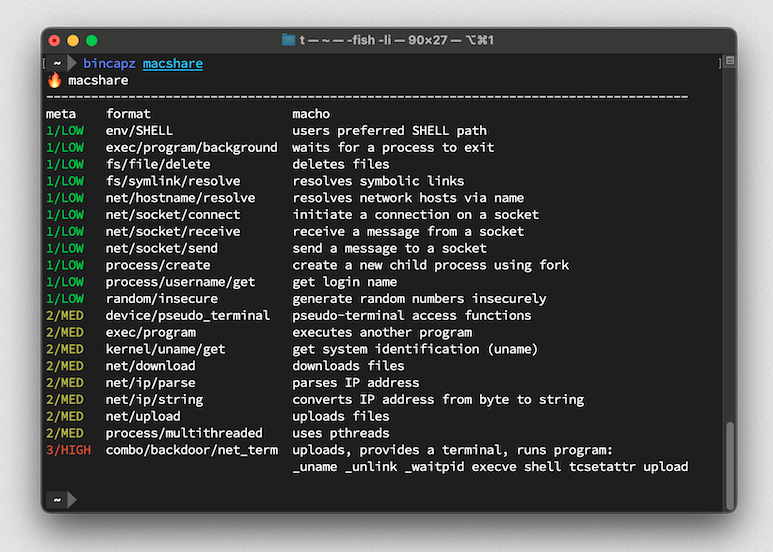
Task: Select the 'net/hostname/resolve' entry
Action: tap(180, 198)
